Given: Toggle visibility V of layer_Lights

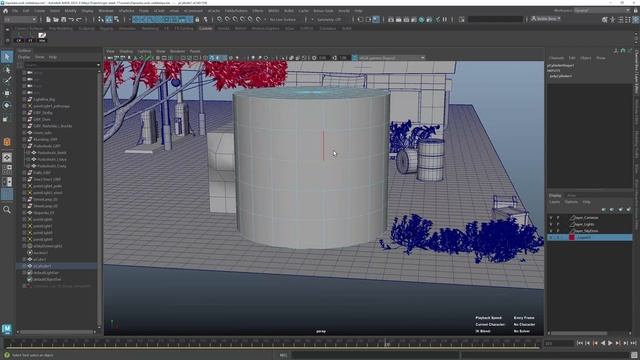Looking at the screenshot, I should click(x=551, y=224).
